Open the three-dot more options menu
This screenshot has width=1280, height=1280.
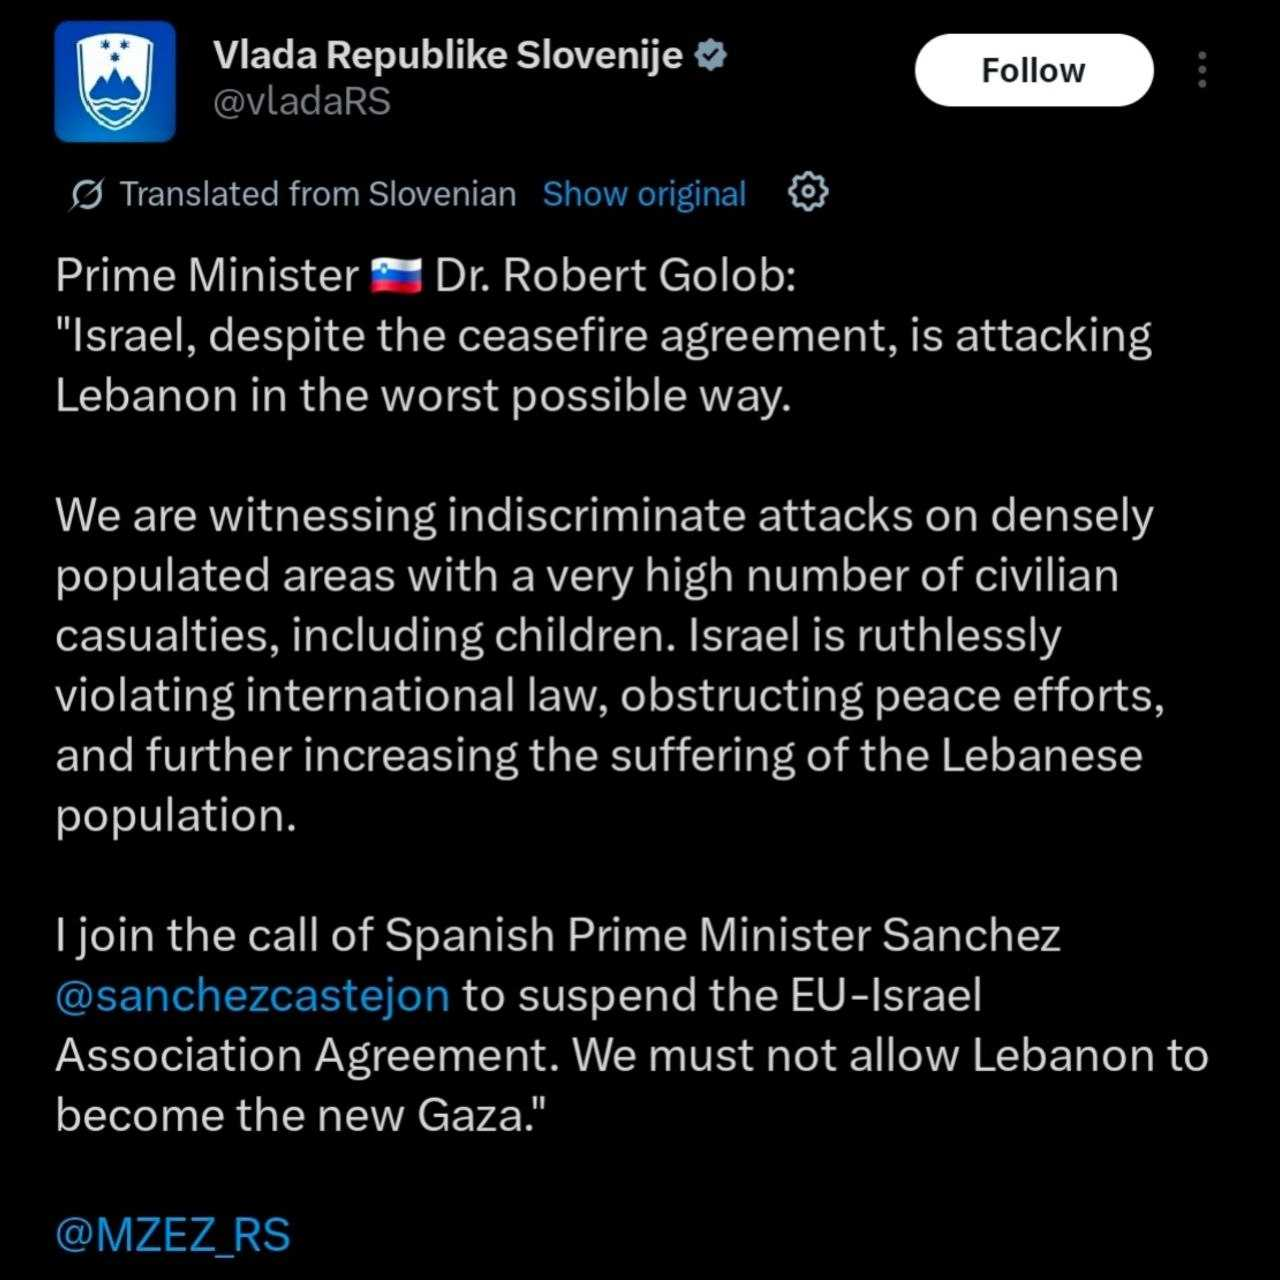[1202, 70]
